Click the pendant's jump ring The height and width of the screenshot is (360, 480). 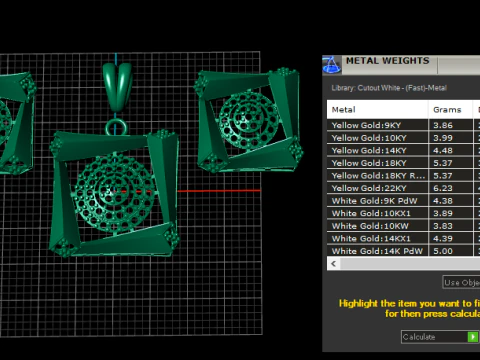116,127
